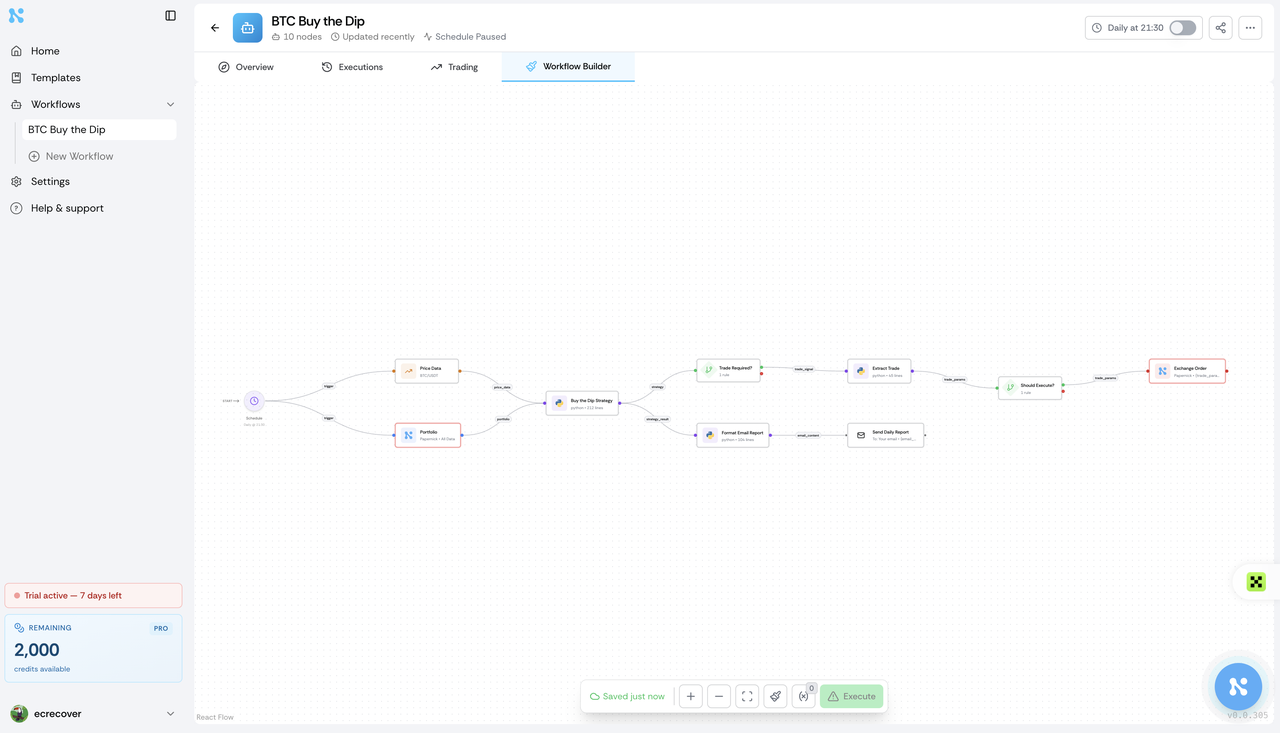Select the Portfolio node
Image resolution: width=1280 pixels, height=733 pixels.
(x=427, y=435)
